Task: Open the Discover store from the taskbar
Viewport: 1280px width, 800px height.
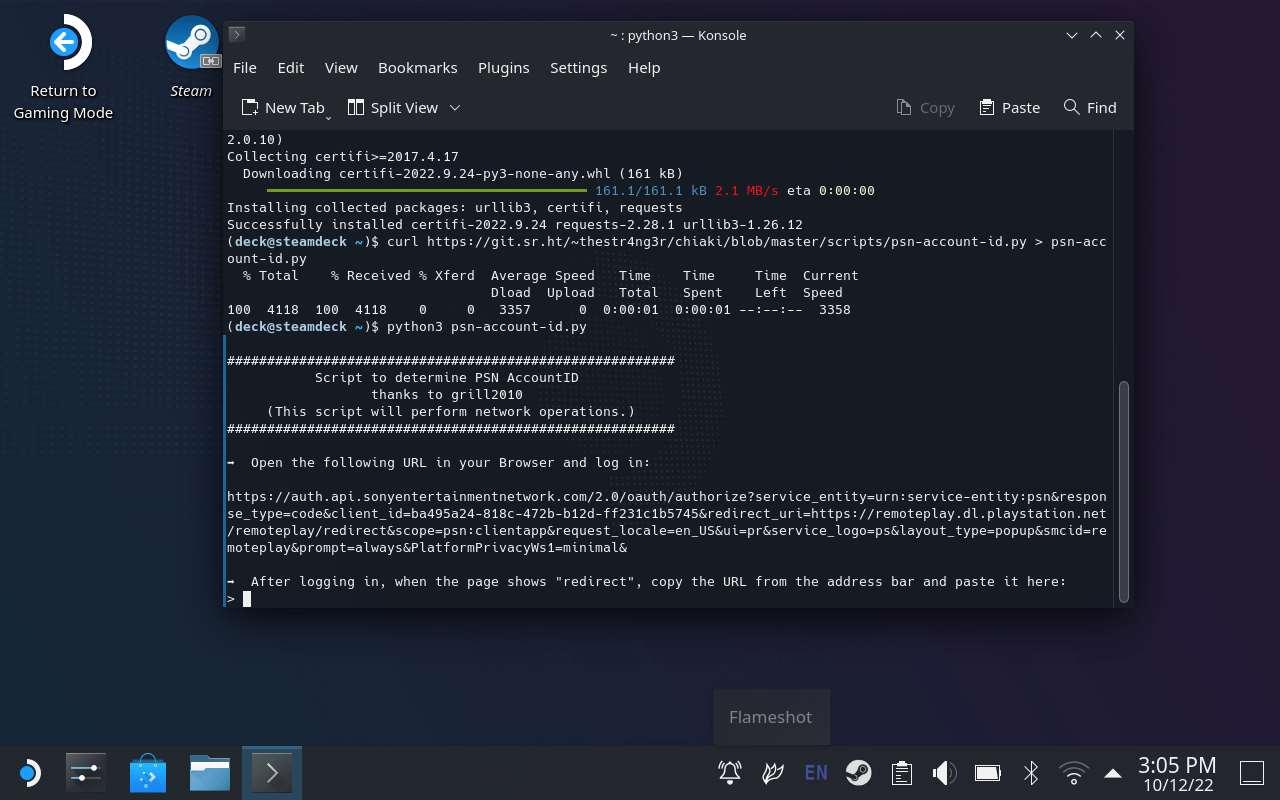Action: 148,773
